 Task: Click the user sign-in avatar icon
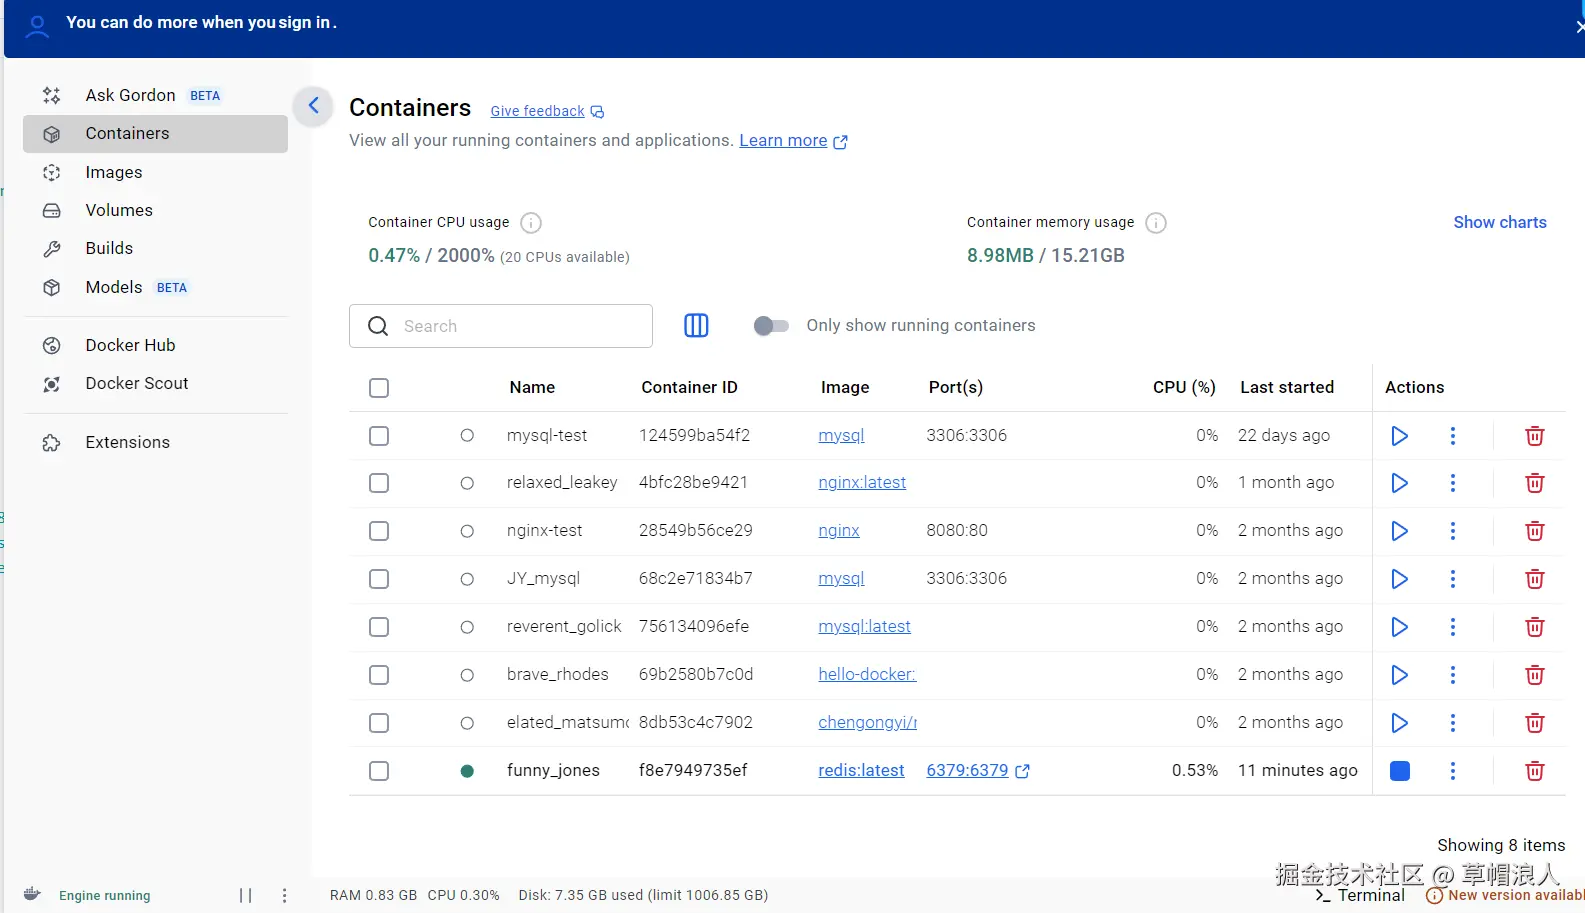pyautogui.click(x=37, y=25)
